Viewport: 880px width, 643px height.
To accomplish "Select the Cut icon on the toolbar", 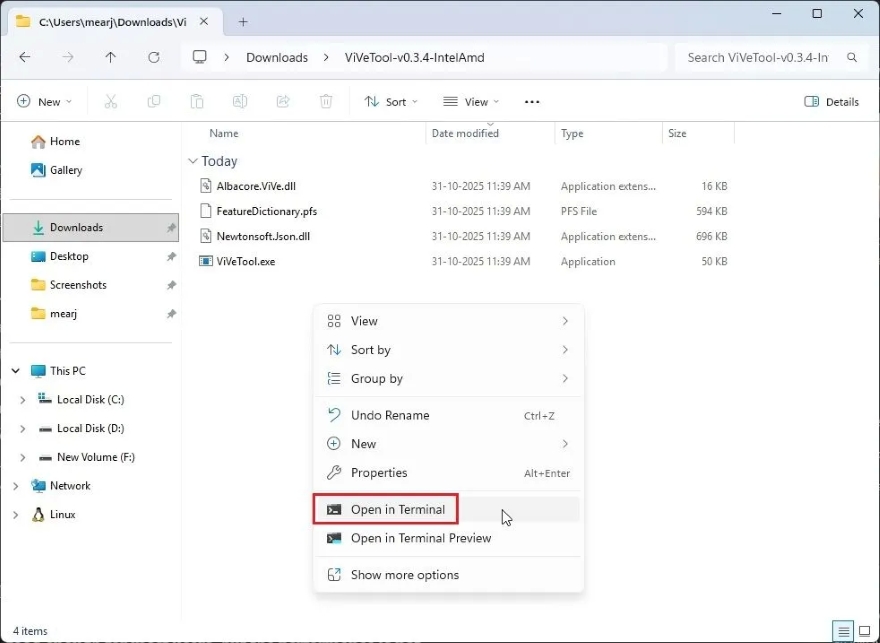I will tap(110, 101).
